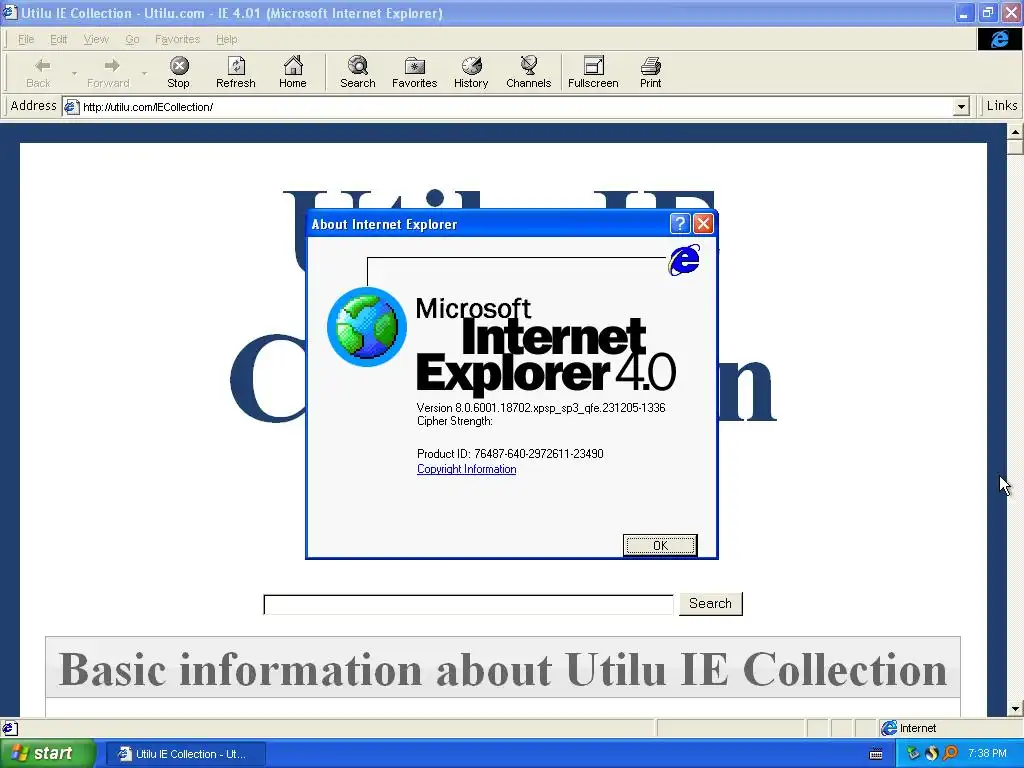
Task: Open the Favorites toolbar button
Action: pyautogui.click(x=414, y=72)
